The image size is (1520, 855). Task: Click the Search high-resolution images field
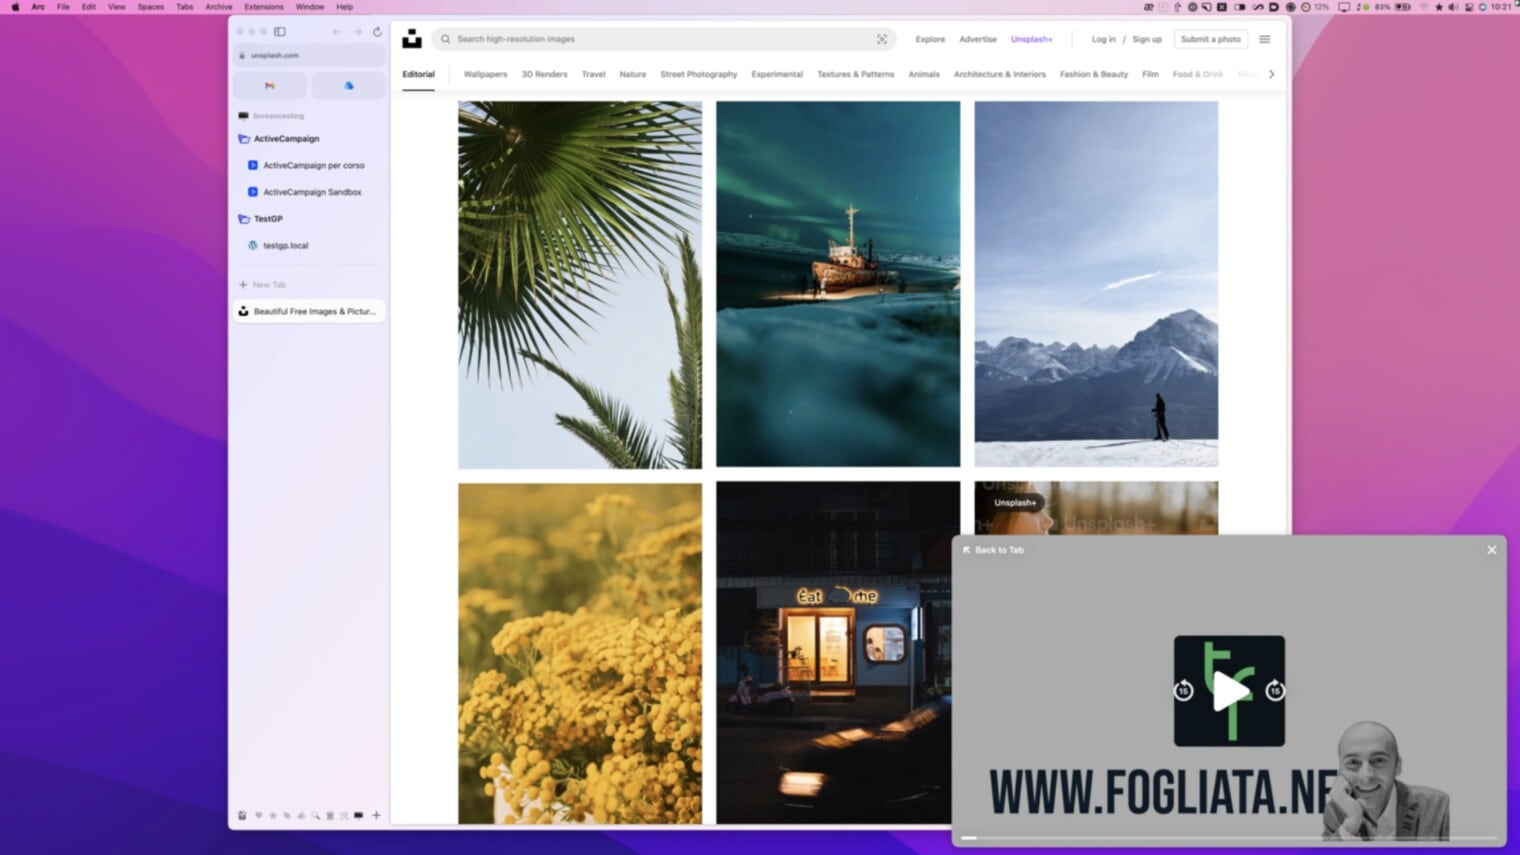(x=662, y=39)
